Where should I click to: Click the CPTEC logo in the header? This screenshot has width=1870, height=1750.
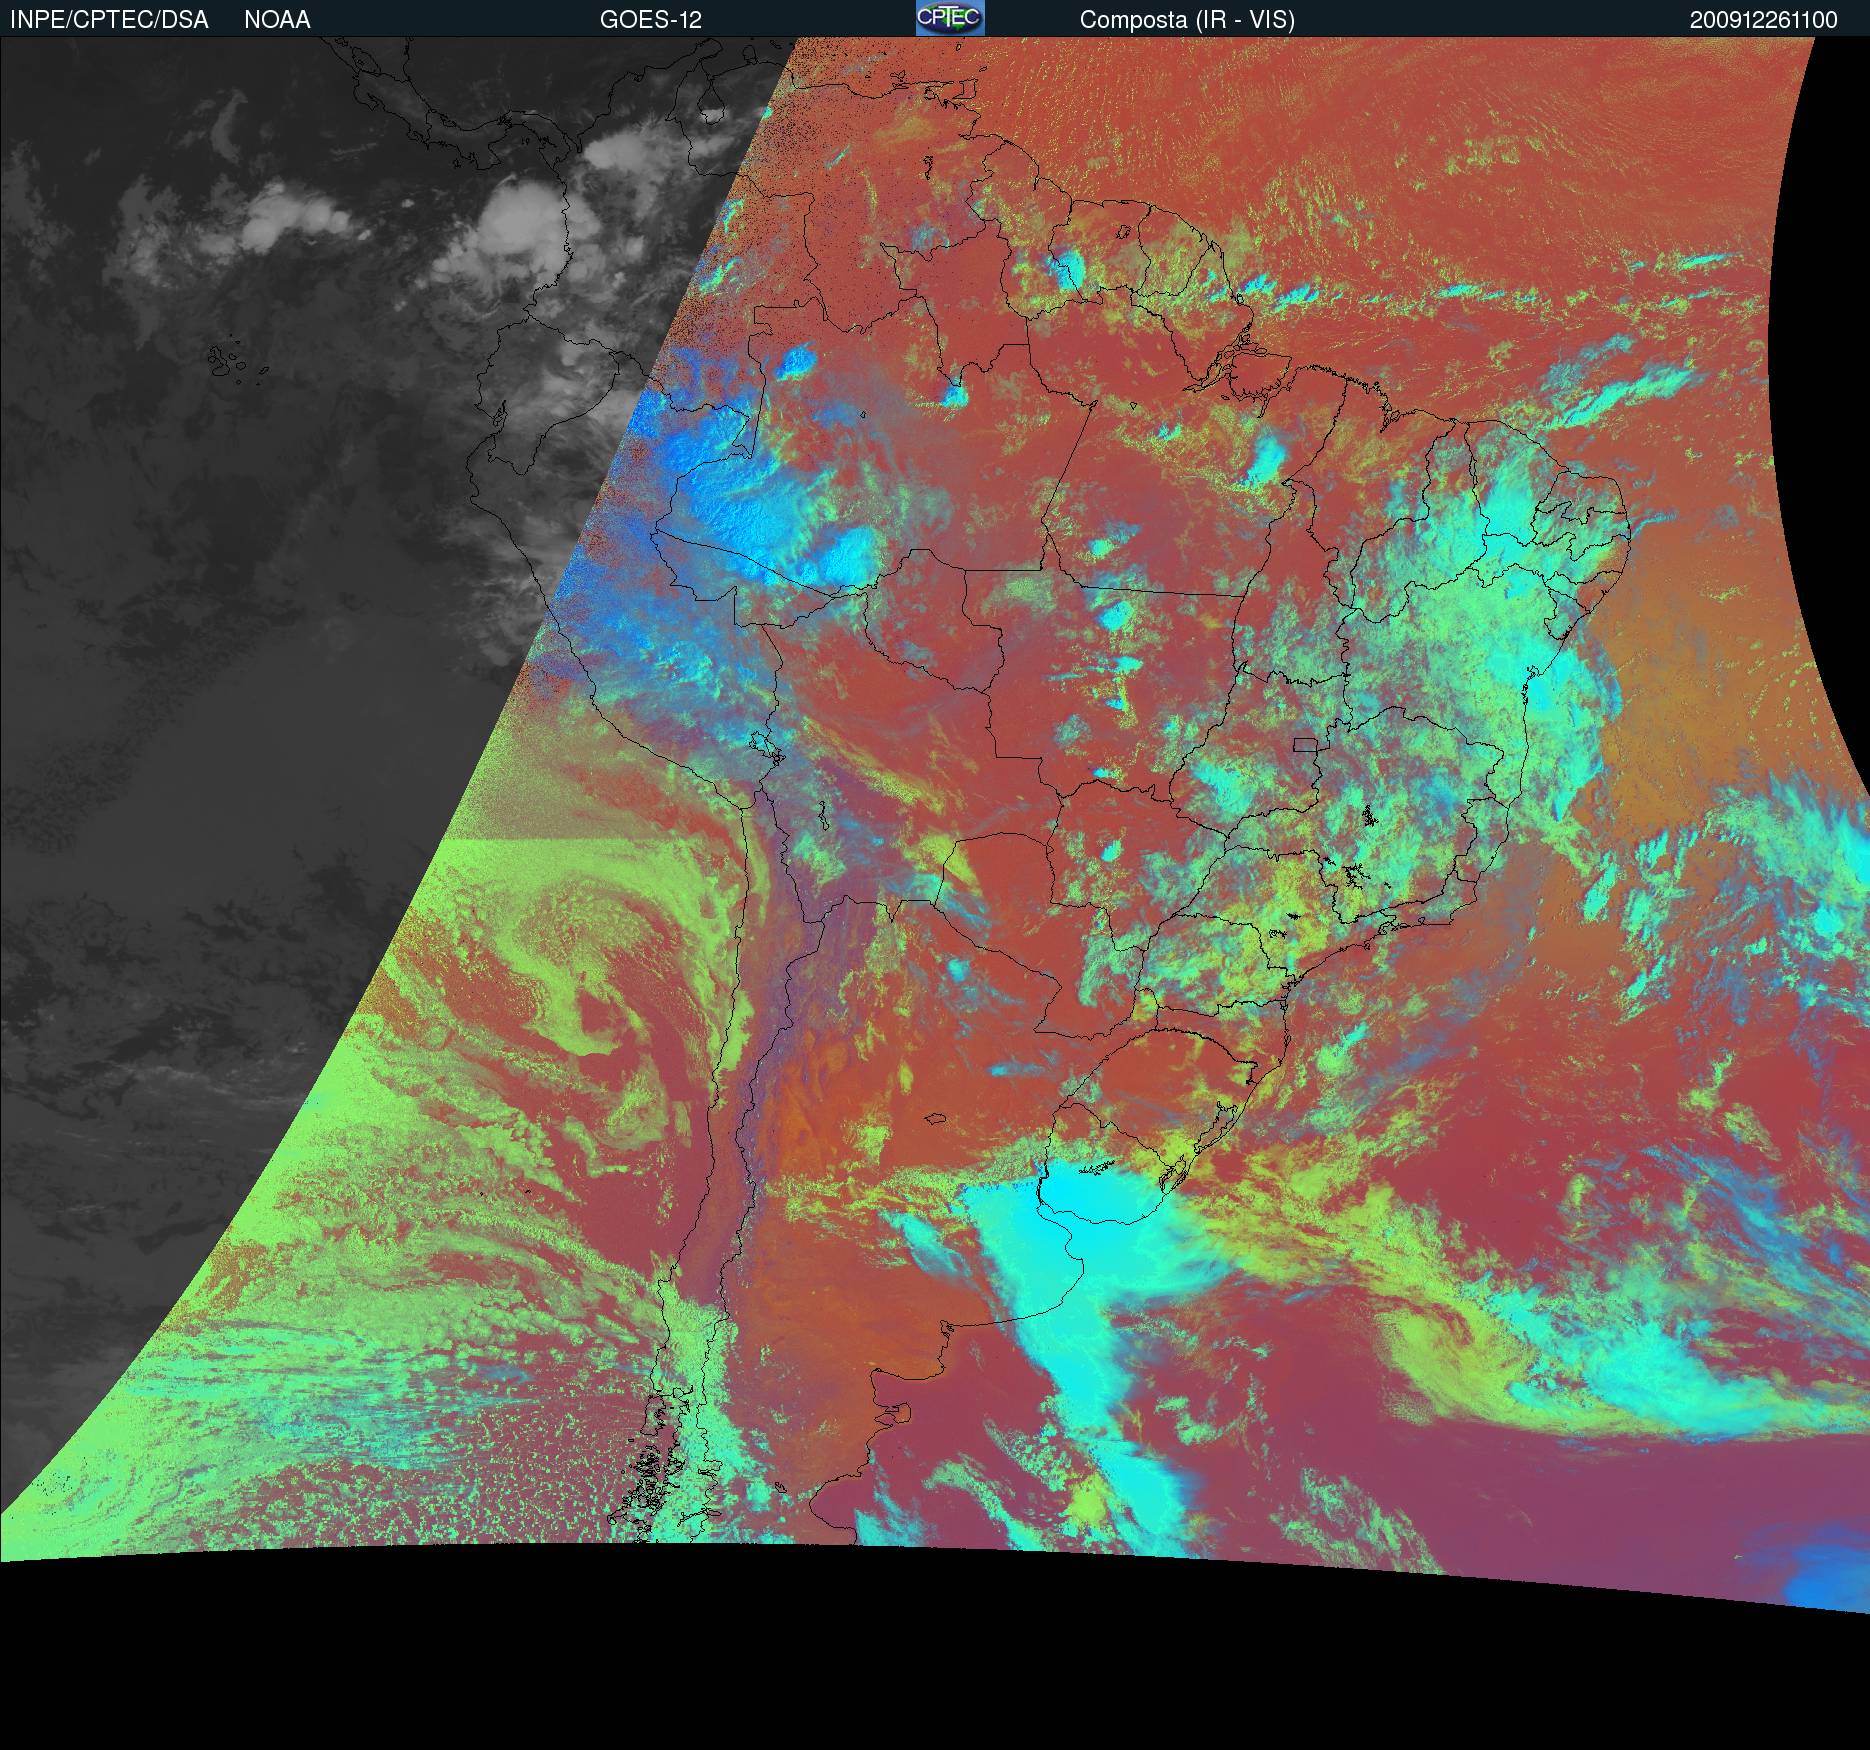949,18
